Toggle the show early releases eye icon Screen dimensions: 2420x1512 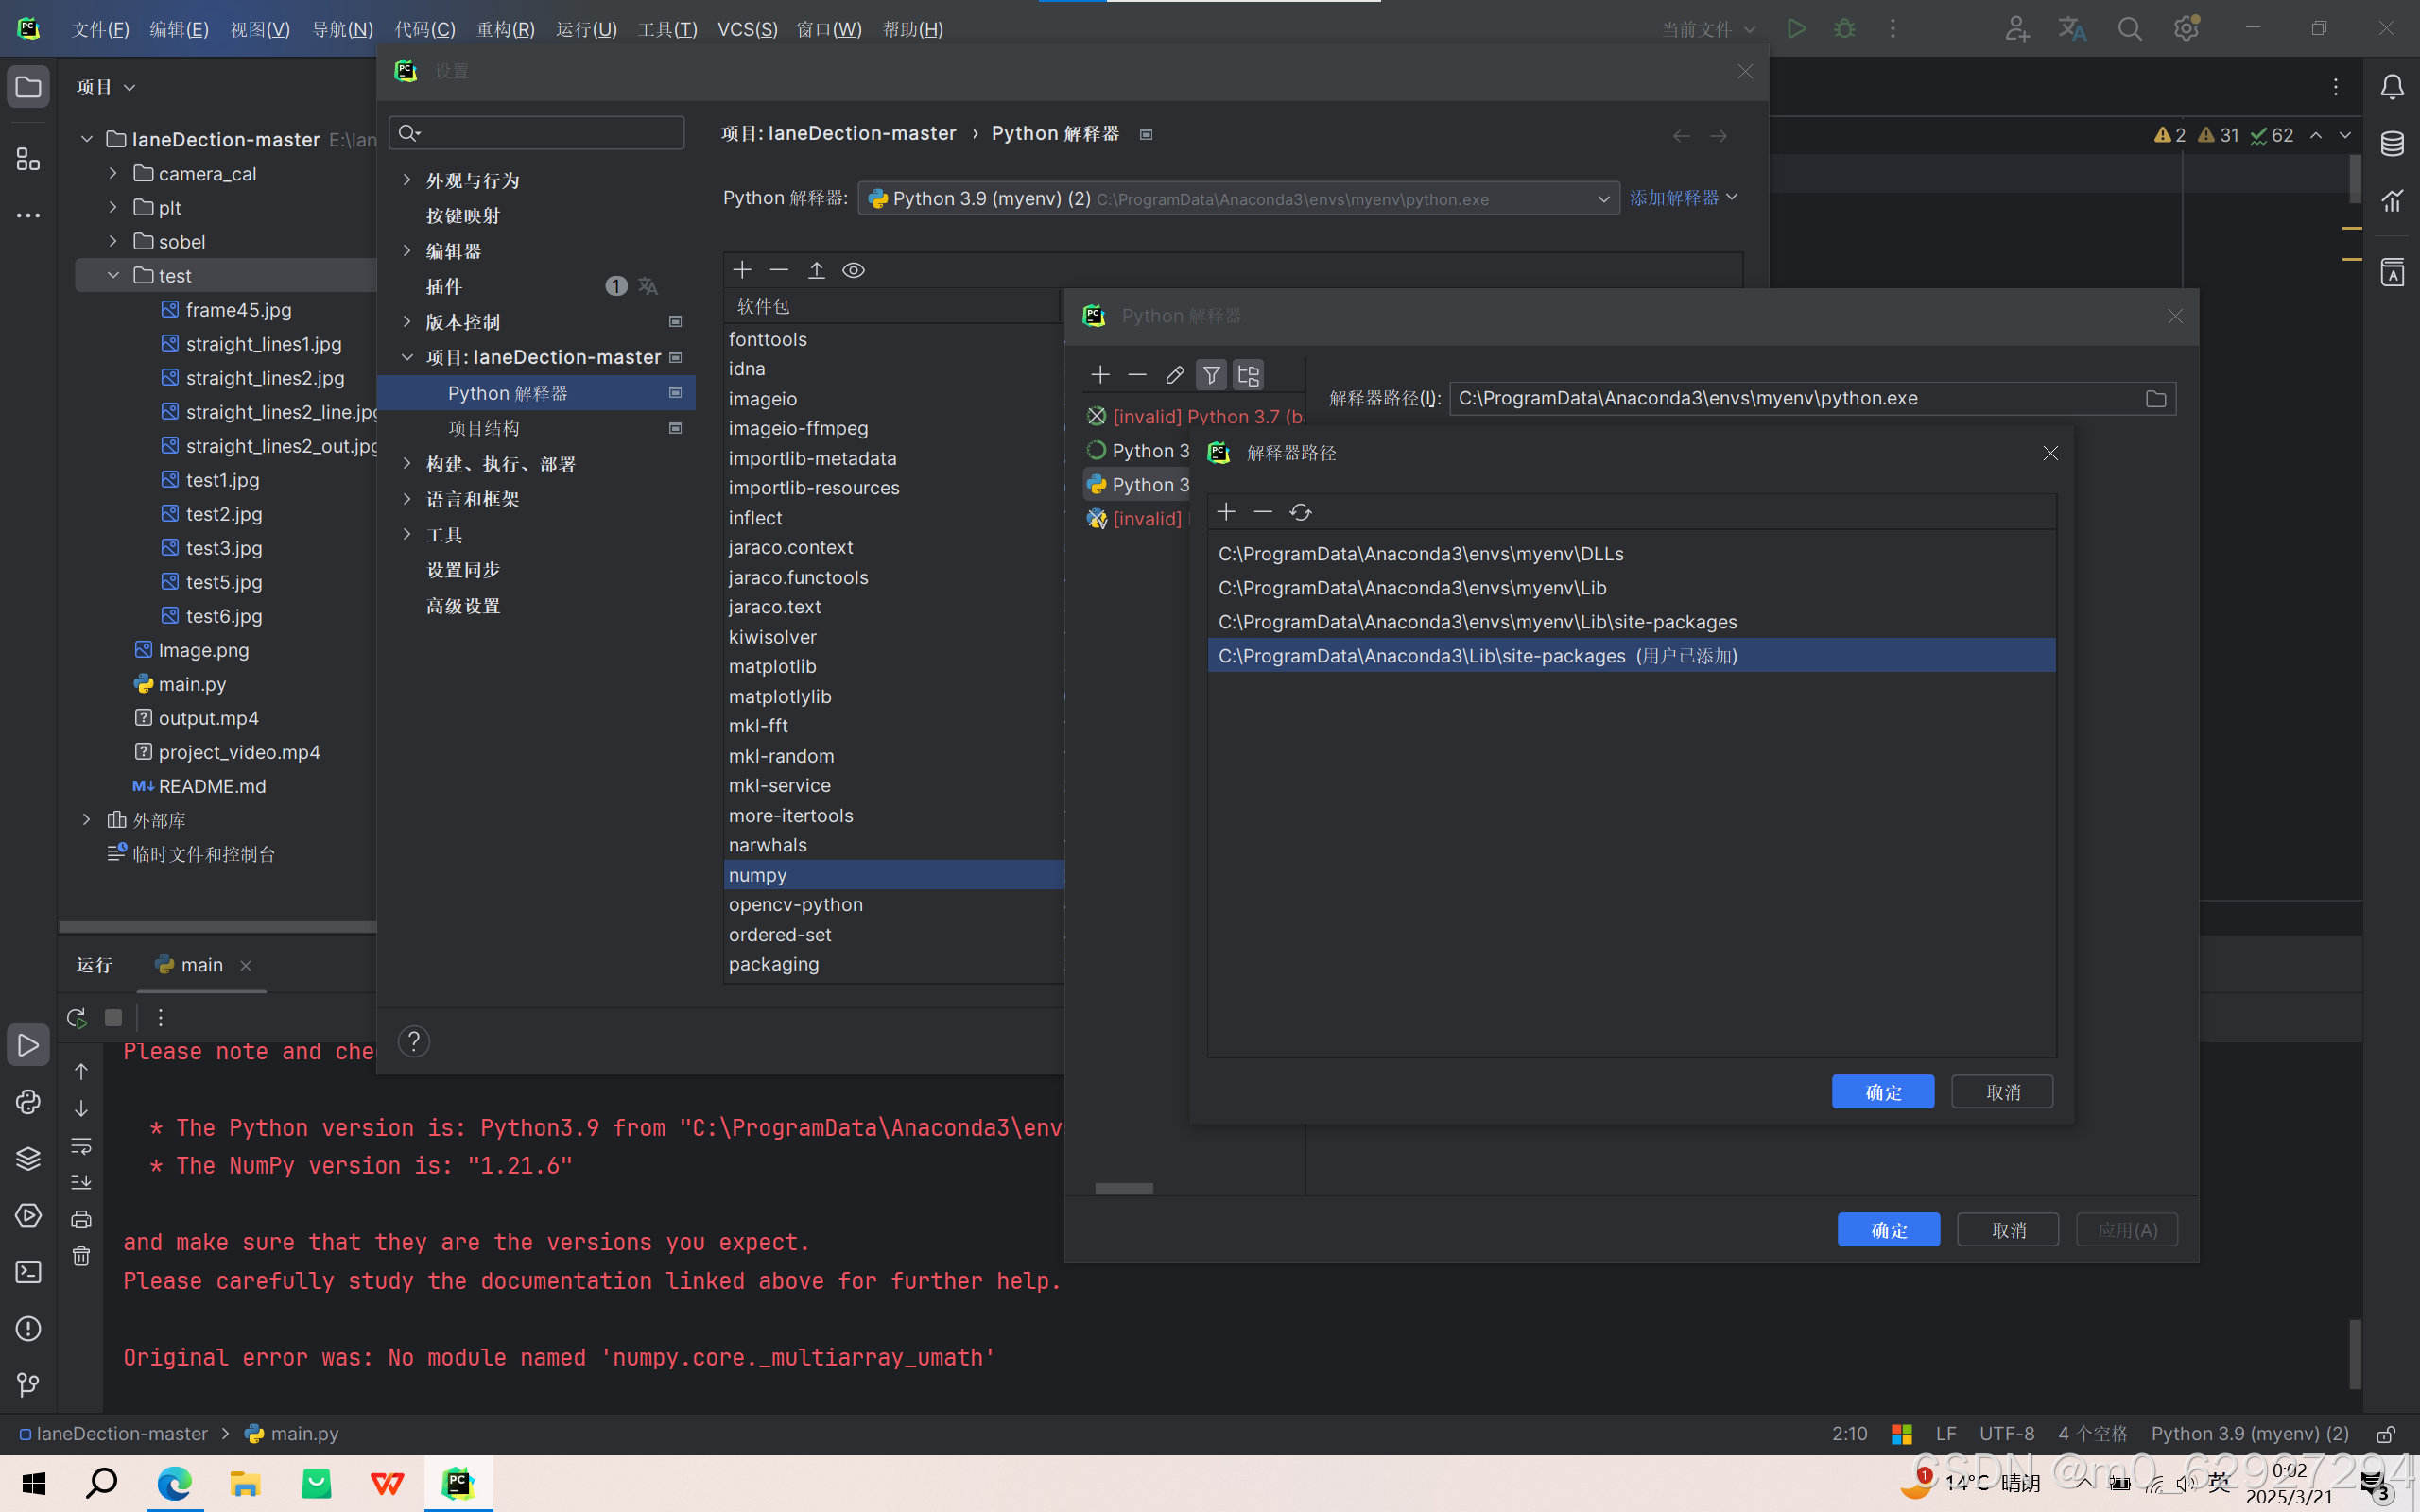click(853, 270)
